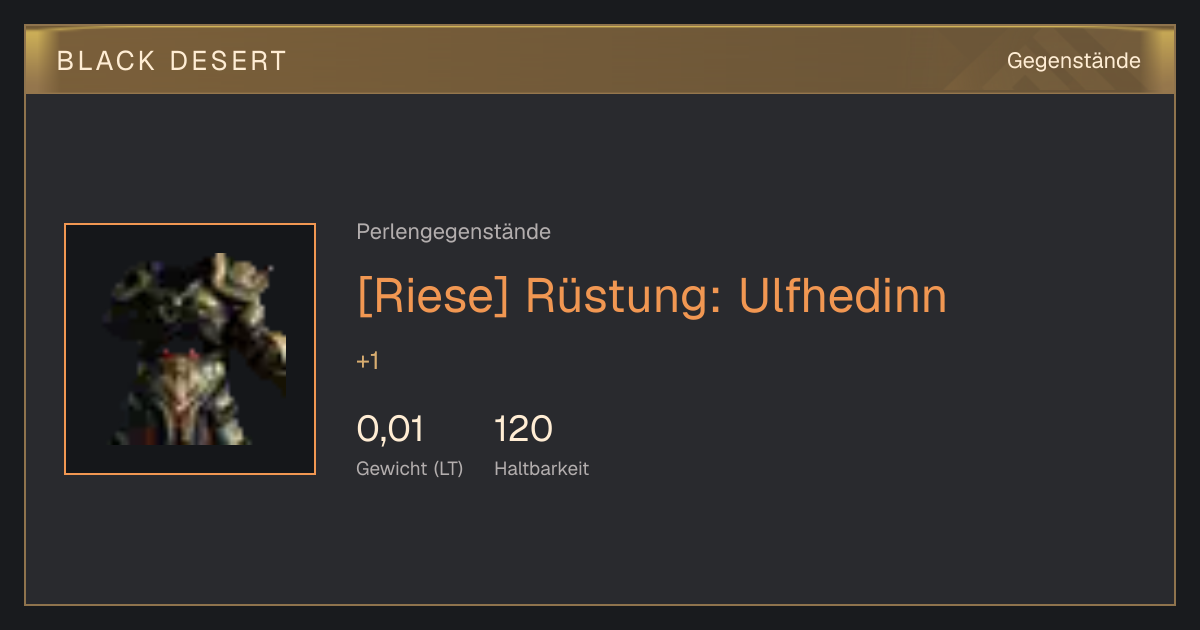1200x630 pixels.
Task: Click the gold header banner background
Action: tap(600, 61)
